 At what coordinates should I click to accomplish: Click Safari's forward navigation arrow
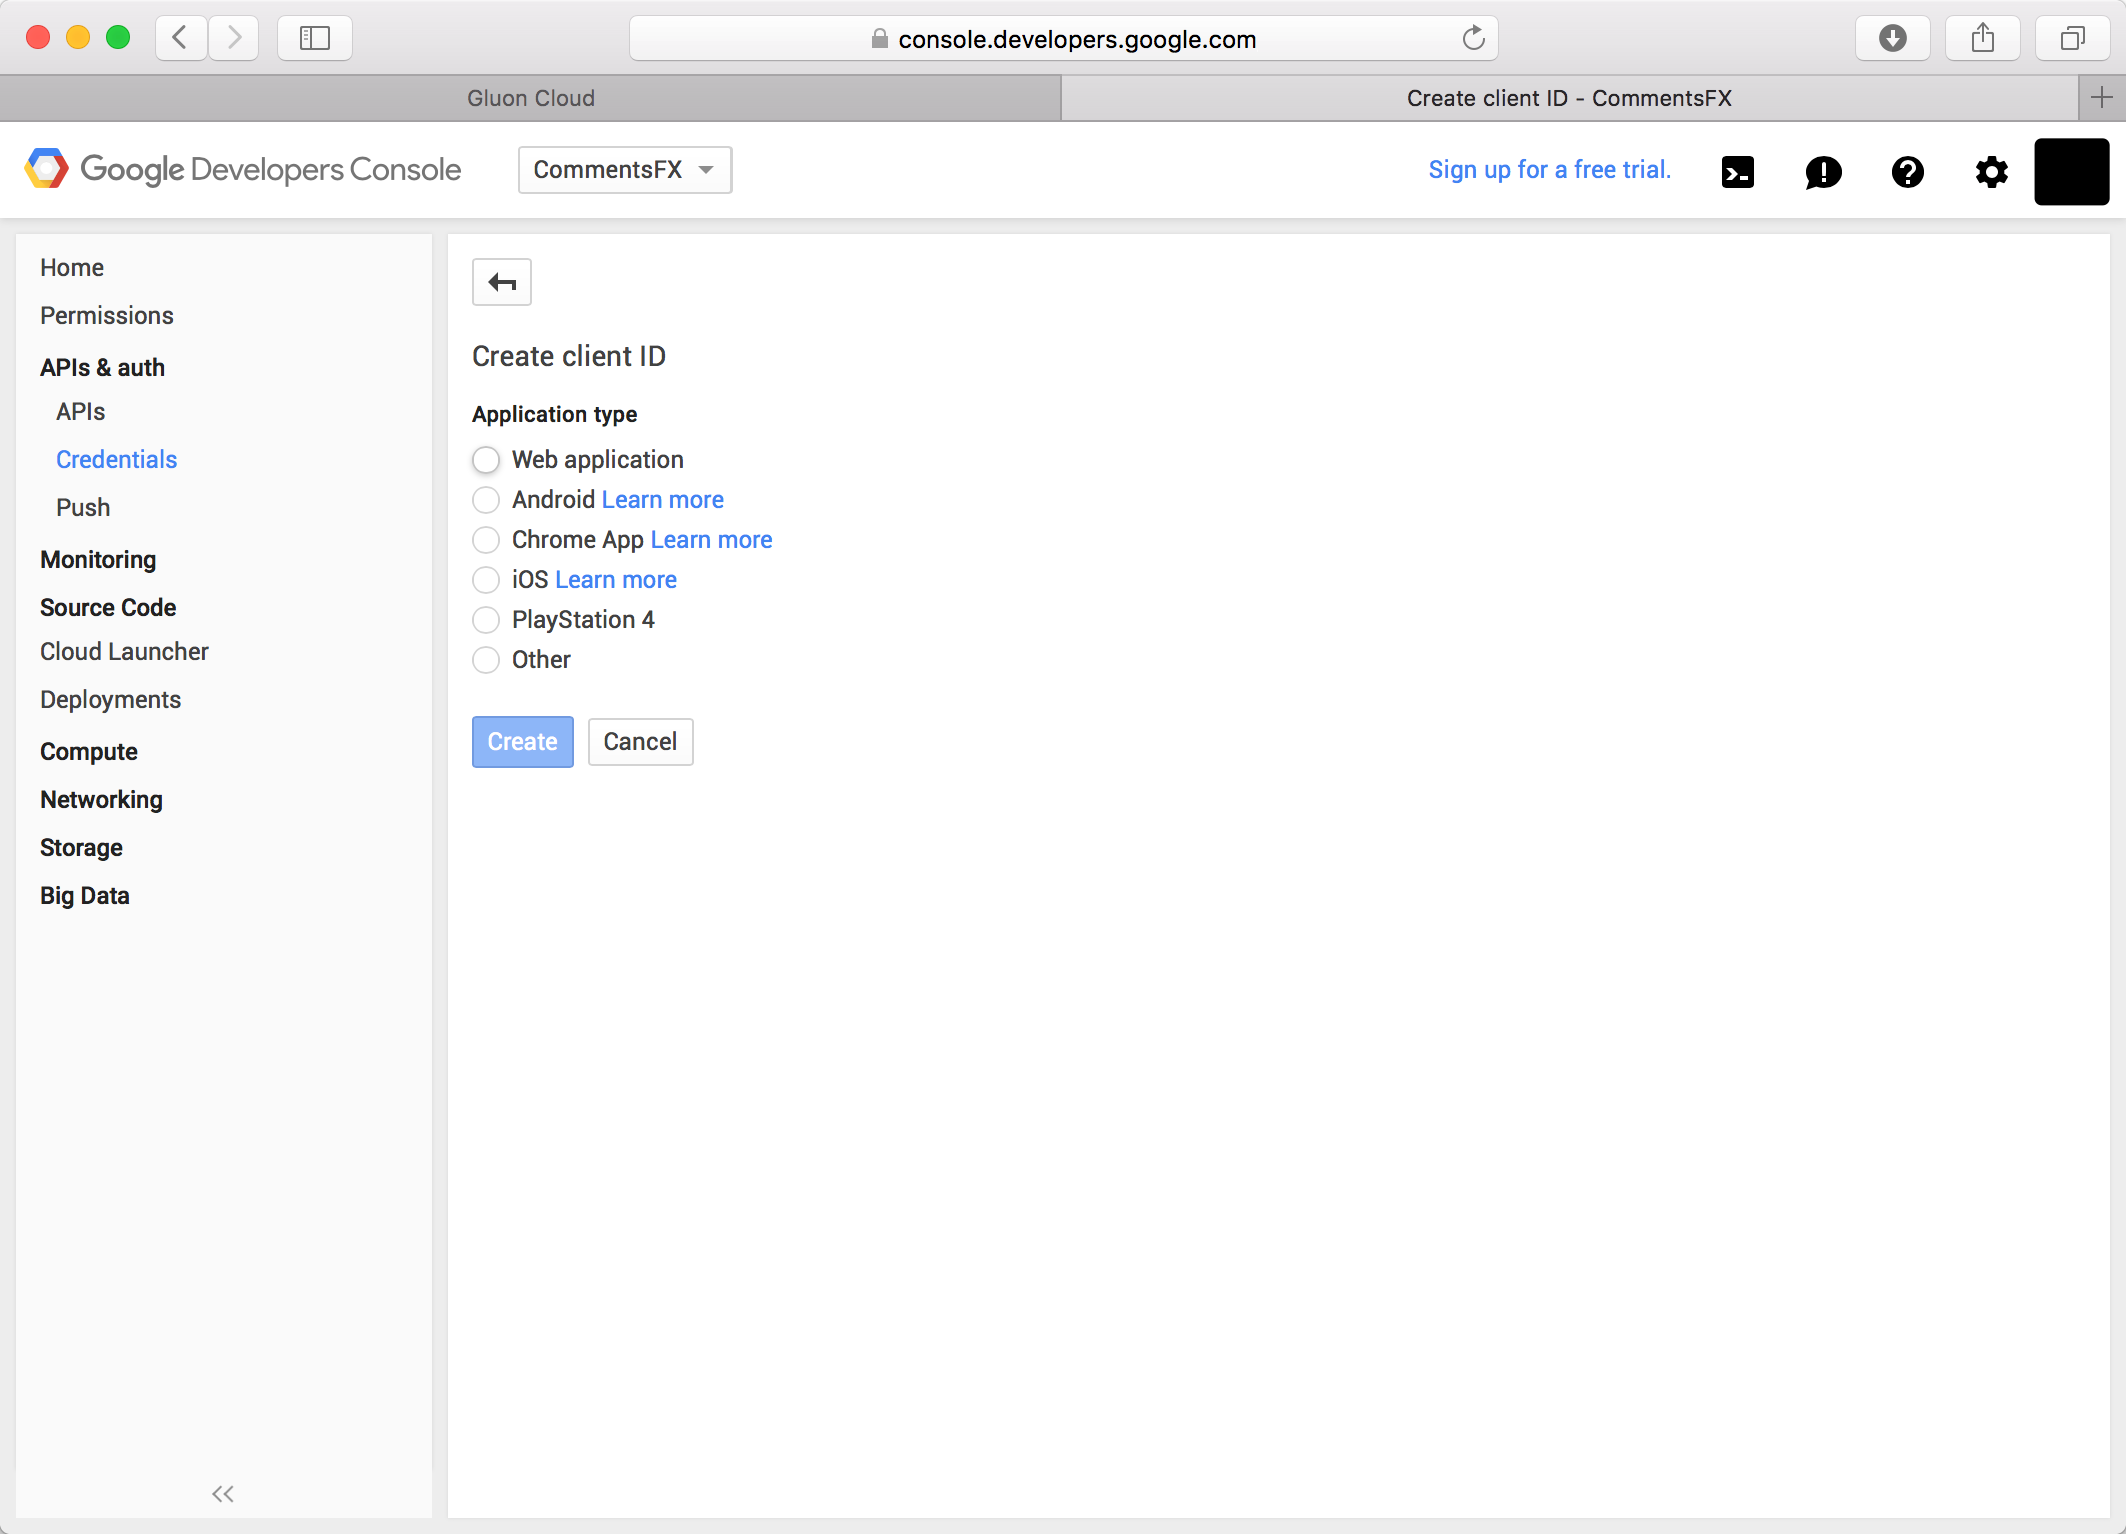234,38
